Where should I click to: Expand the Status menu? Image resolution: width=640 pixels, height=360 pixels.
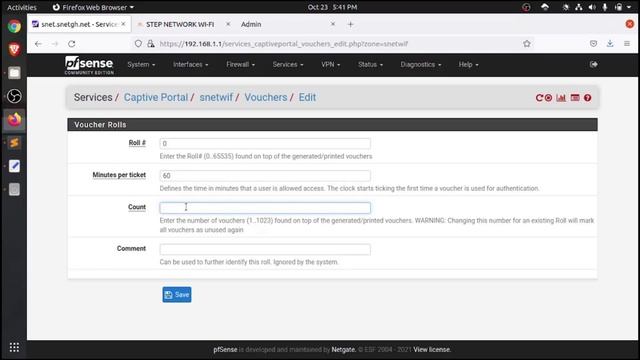(x=371, y=64)
